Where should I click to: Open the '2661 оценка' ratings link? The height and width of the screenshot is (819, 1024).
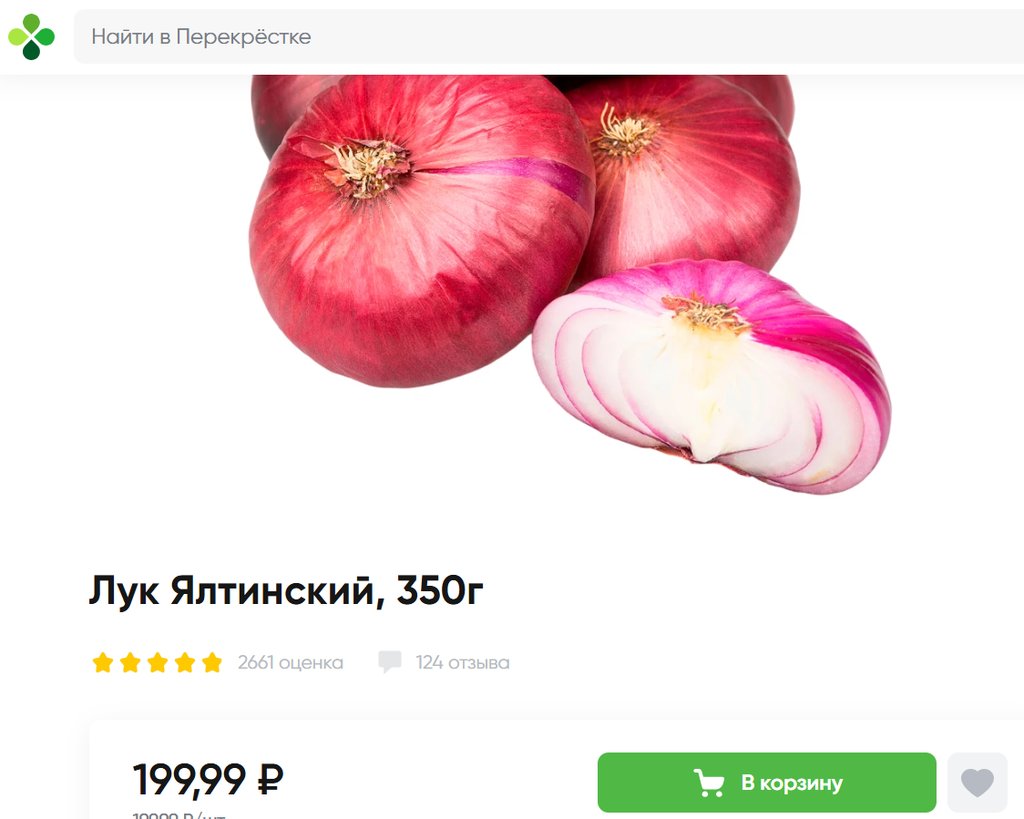click(290, 662)
